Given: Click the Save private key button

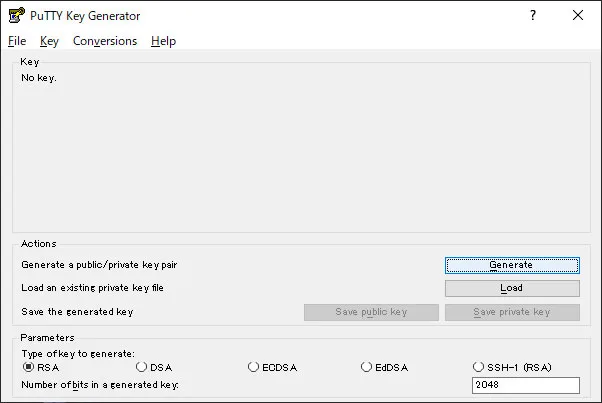Looking at the screenshot, I should (512, 312).
